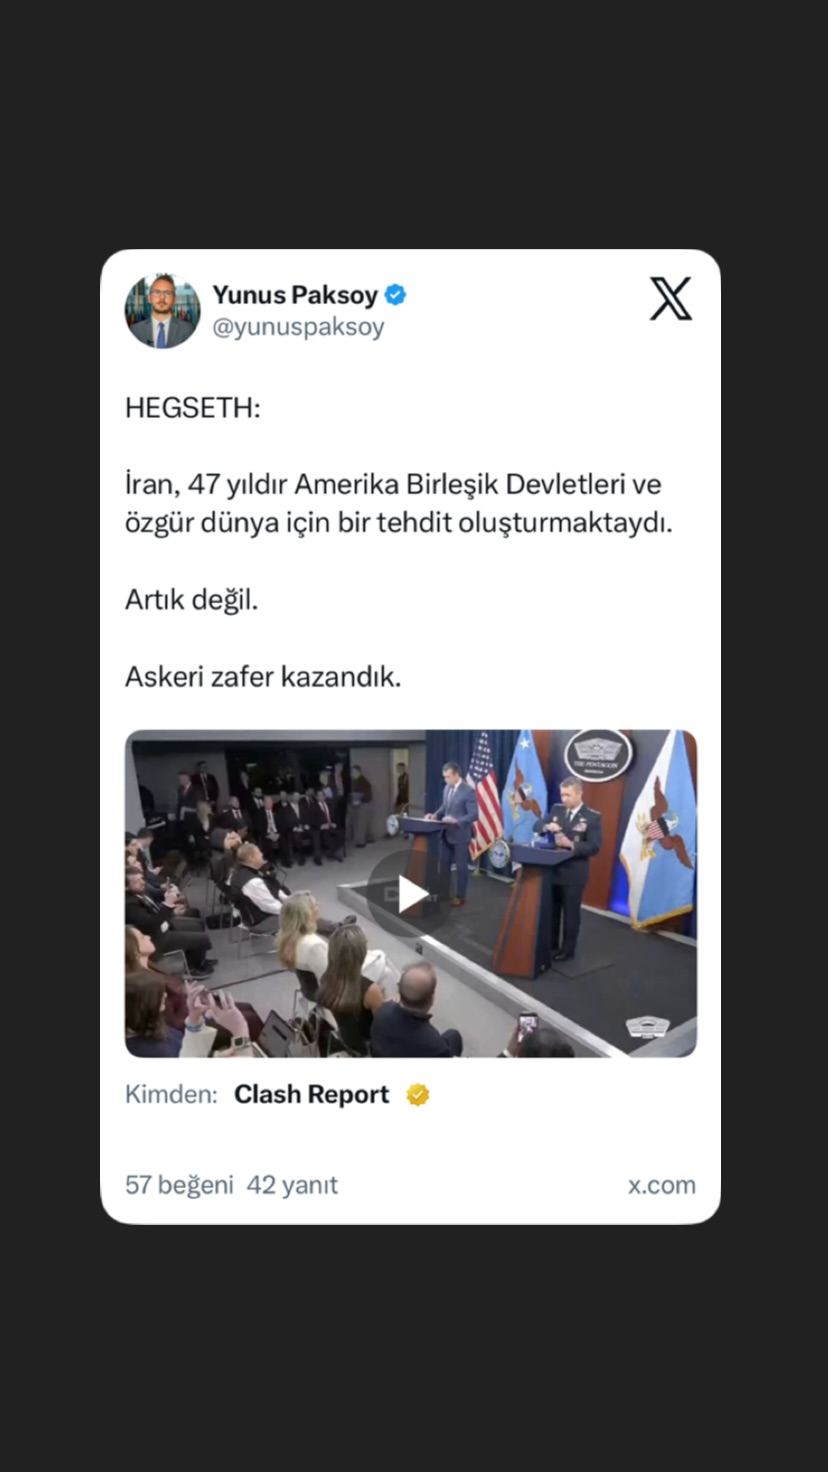Click the Pentagon watermark logo in video corner

point(647,1027)
